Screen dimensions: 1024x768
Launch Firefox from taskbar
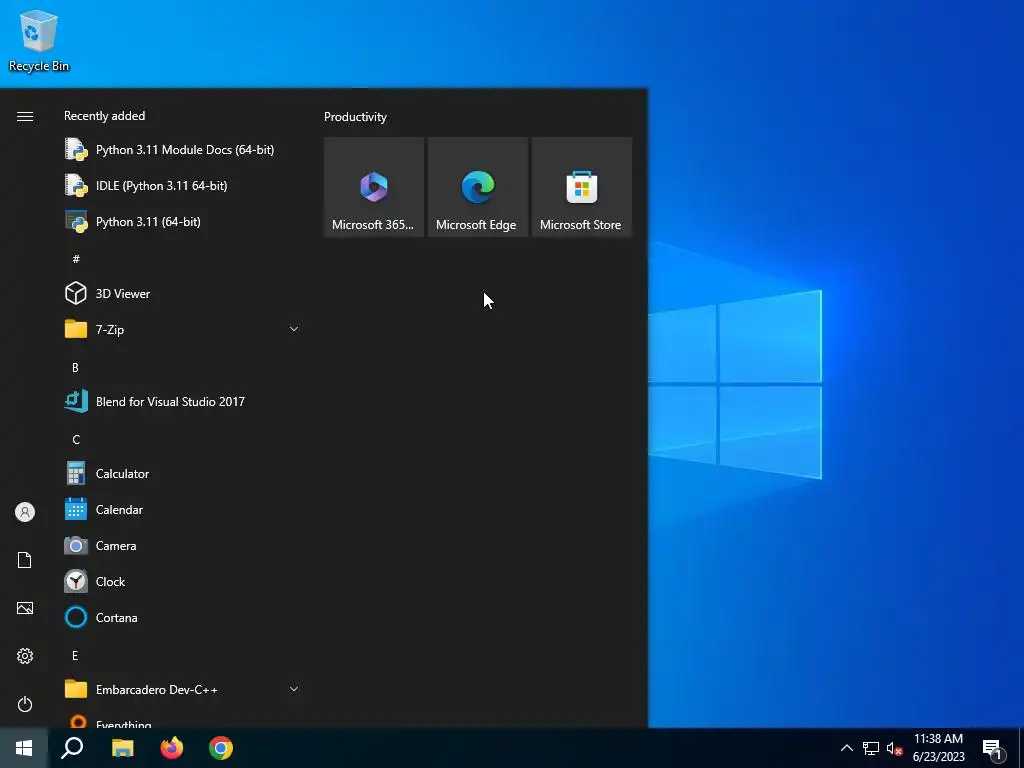point(172,748)
